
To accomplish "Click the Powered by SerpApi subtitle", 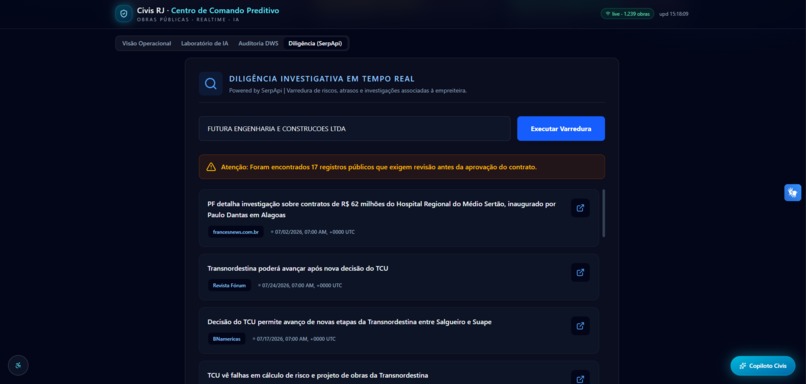I will (348, 90).
